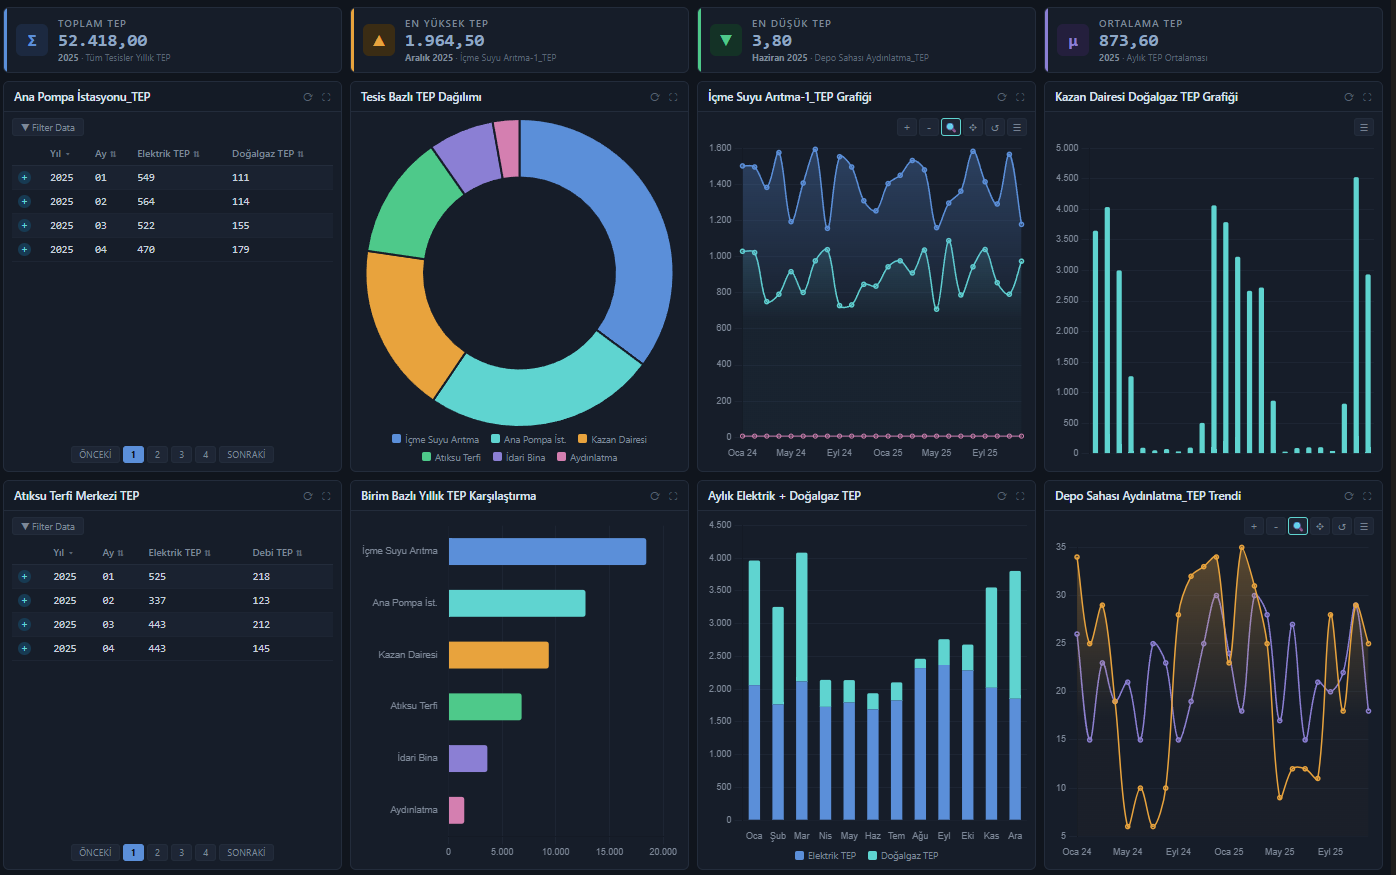1396x875 pixels.
Task: Open the İçme Suyu Arıtma-1 chart hamburger menu
Action: pos(1017,127)
